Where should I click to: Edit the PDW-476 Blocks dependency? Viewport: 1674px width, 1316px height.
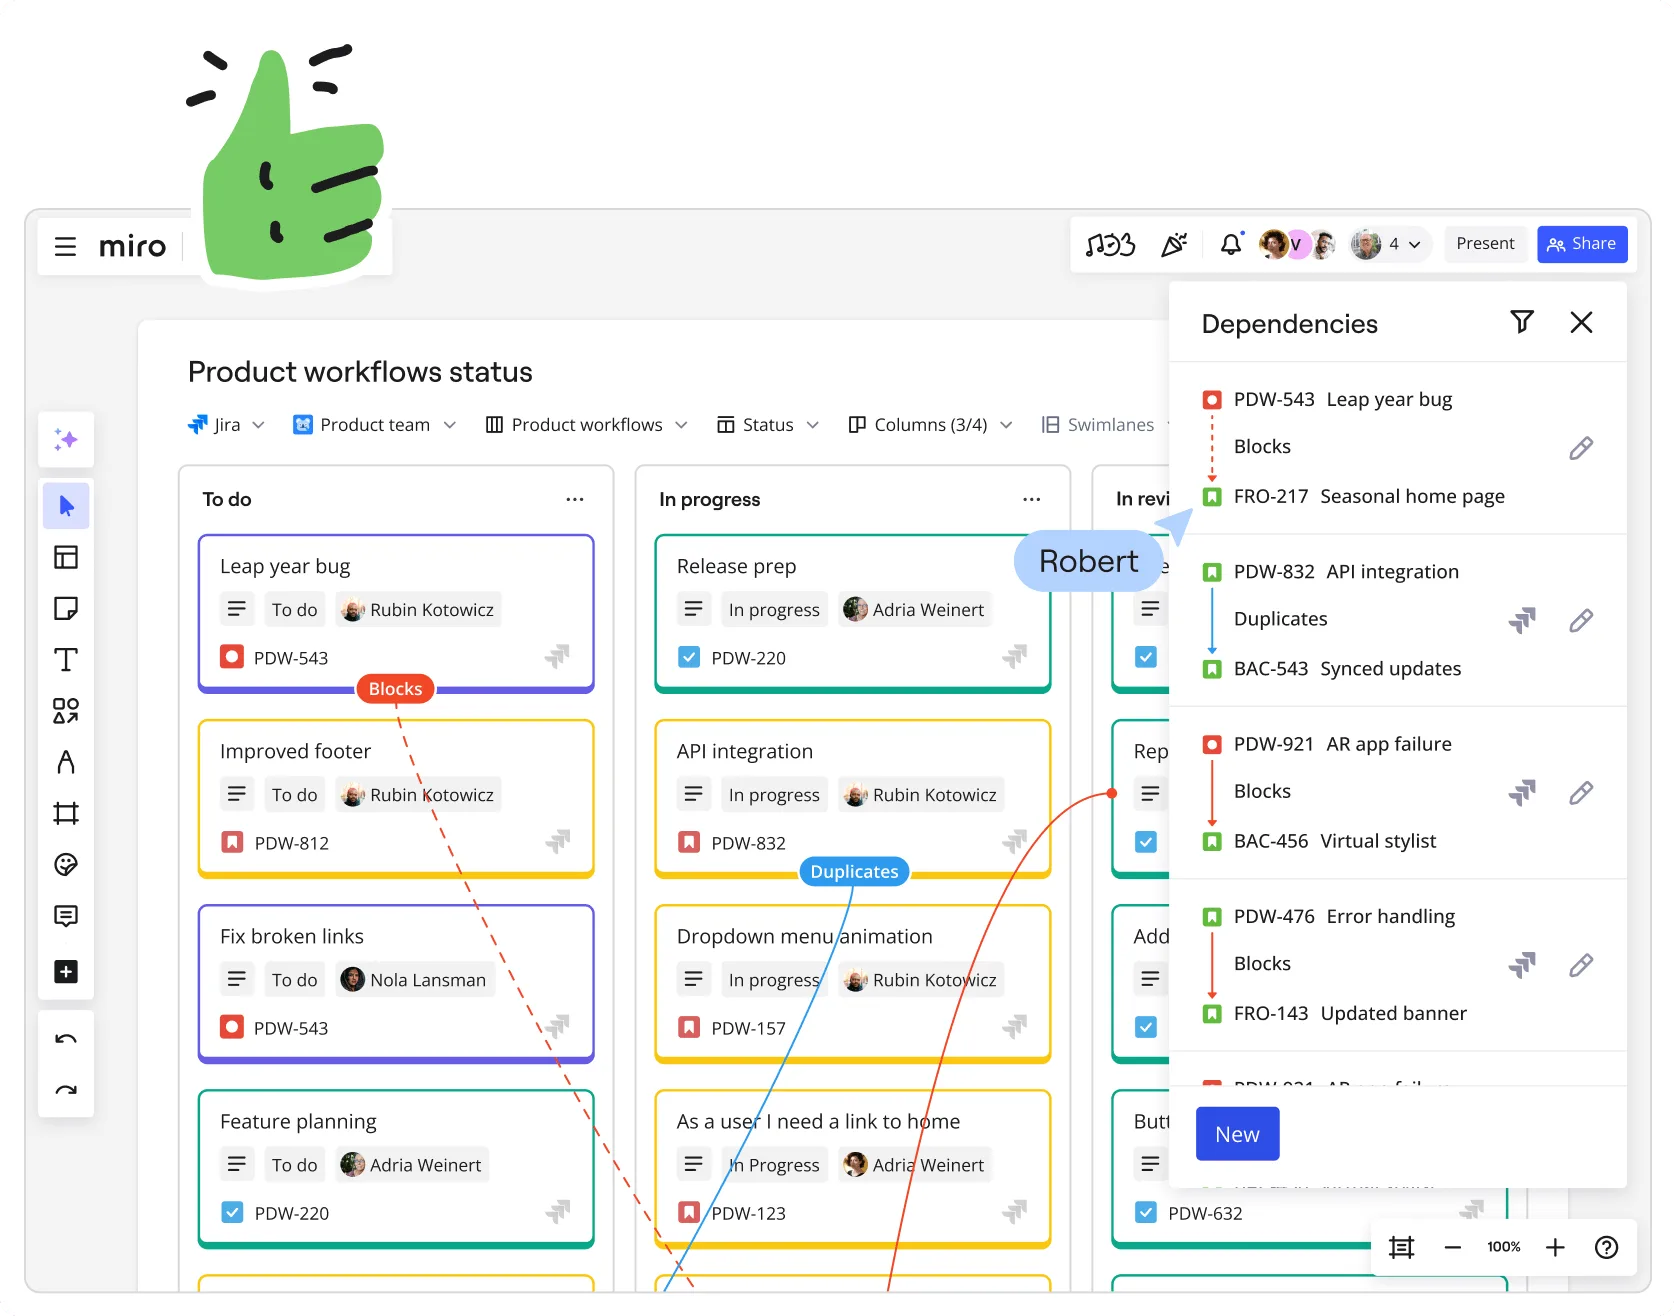click(x=1581, y=965)
